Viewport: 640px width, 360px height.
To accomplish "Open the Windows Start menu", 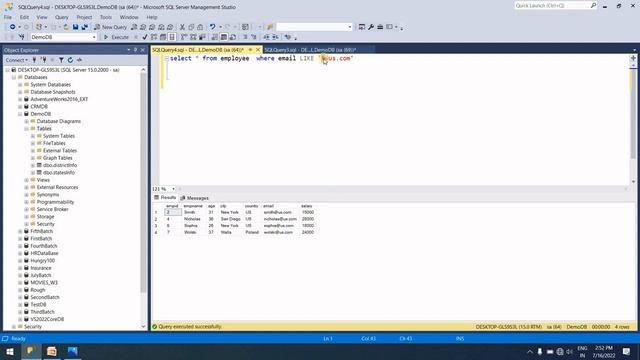I will click(10, 351).
